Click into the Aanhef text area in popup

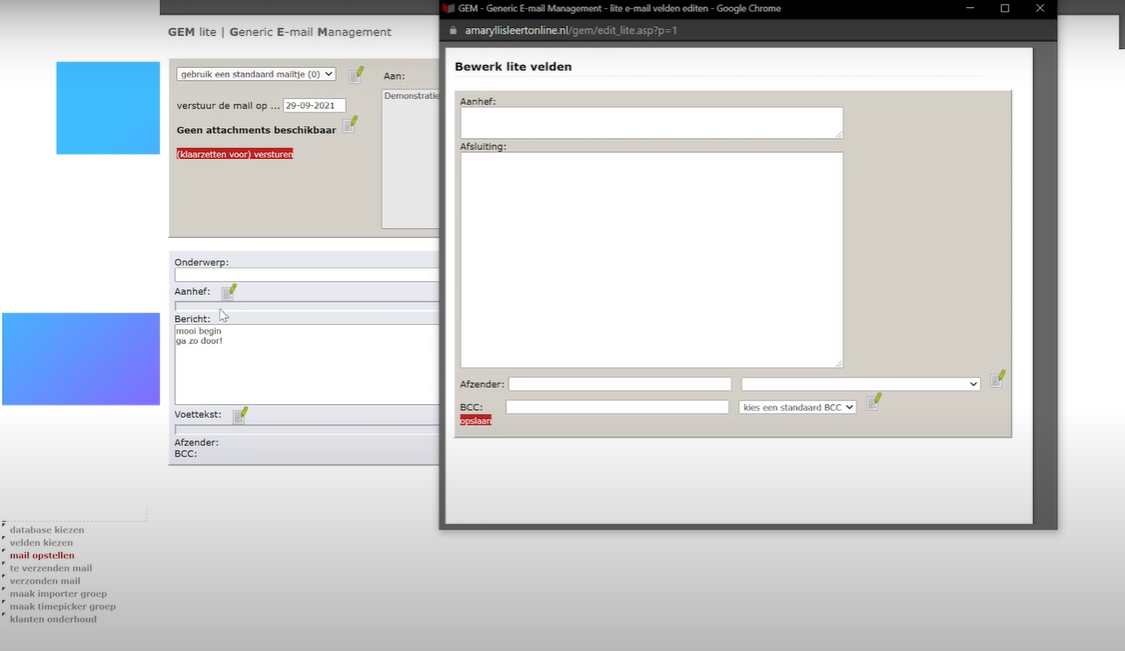(651, 123)
